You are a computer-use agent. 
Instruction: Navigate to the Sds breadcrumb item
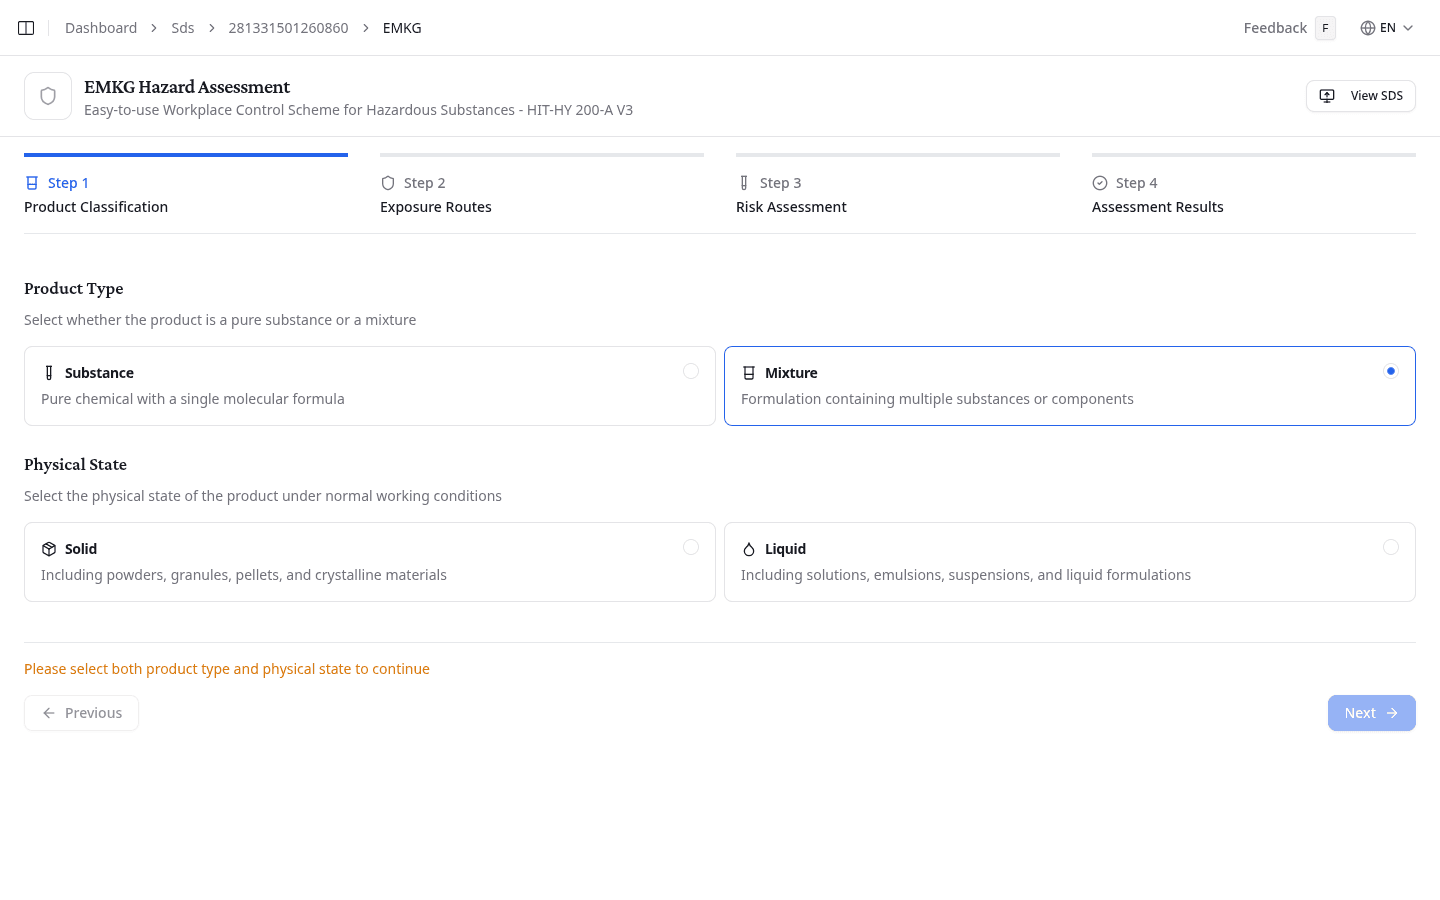[182, 27]
